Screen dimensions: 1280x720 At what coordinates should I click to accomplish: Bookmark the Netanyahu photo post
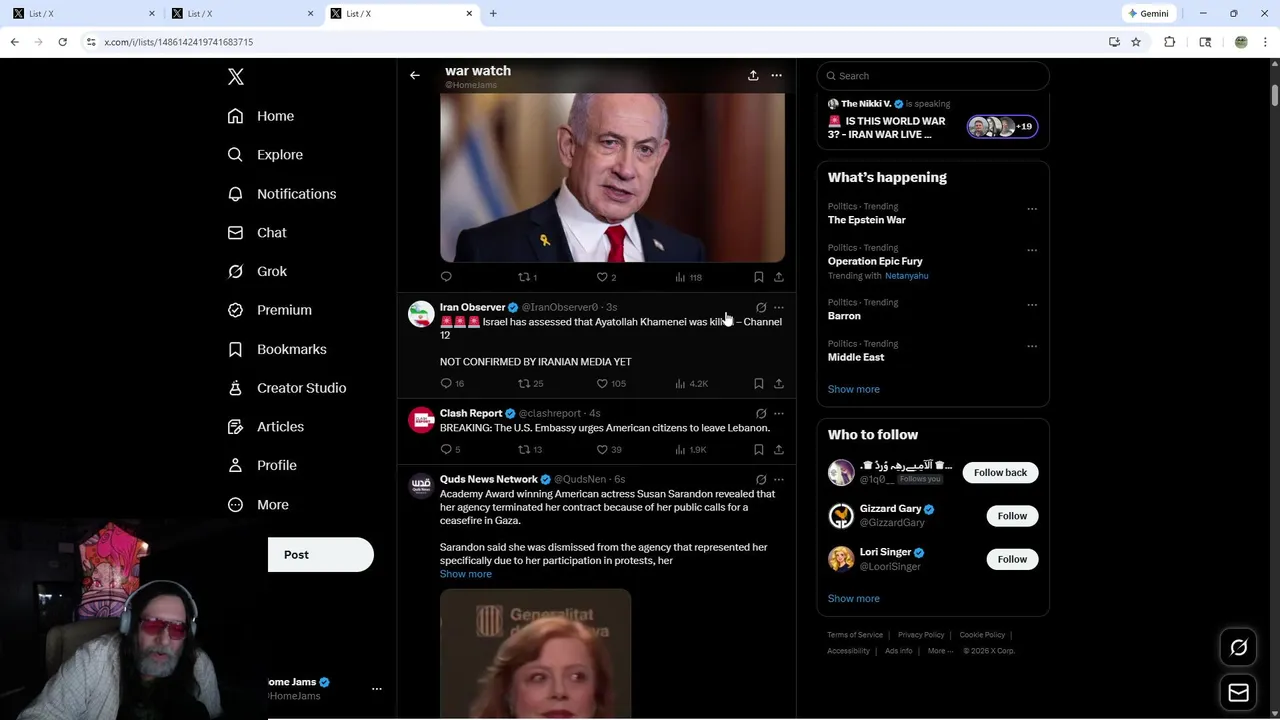point(758,277)
